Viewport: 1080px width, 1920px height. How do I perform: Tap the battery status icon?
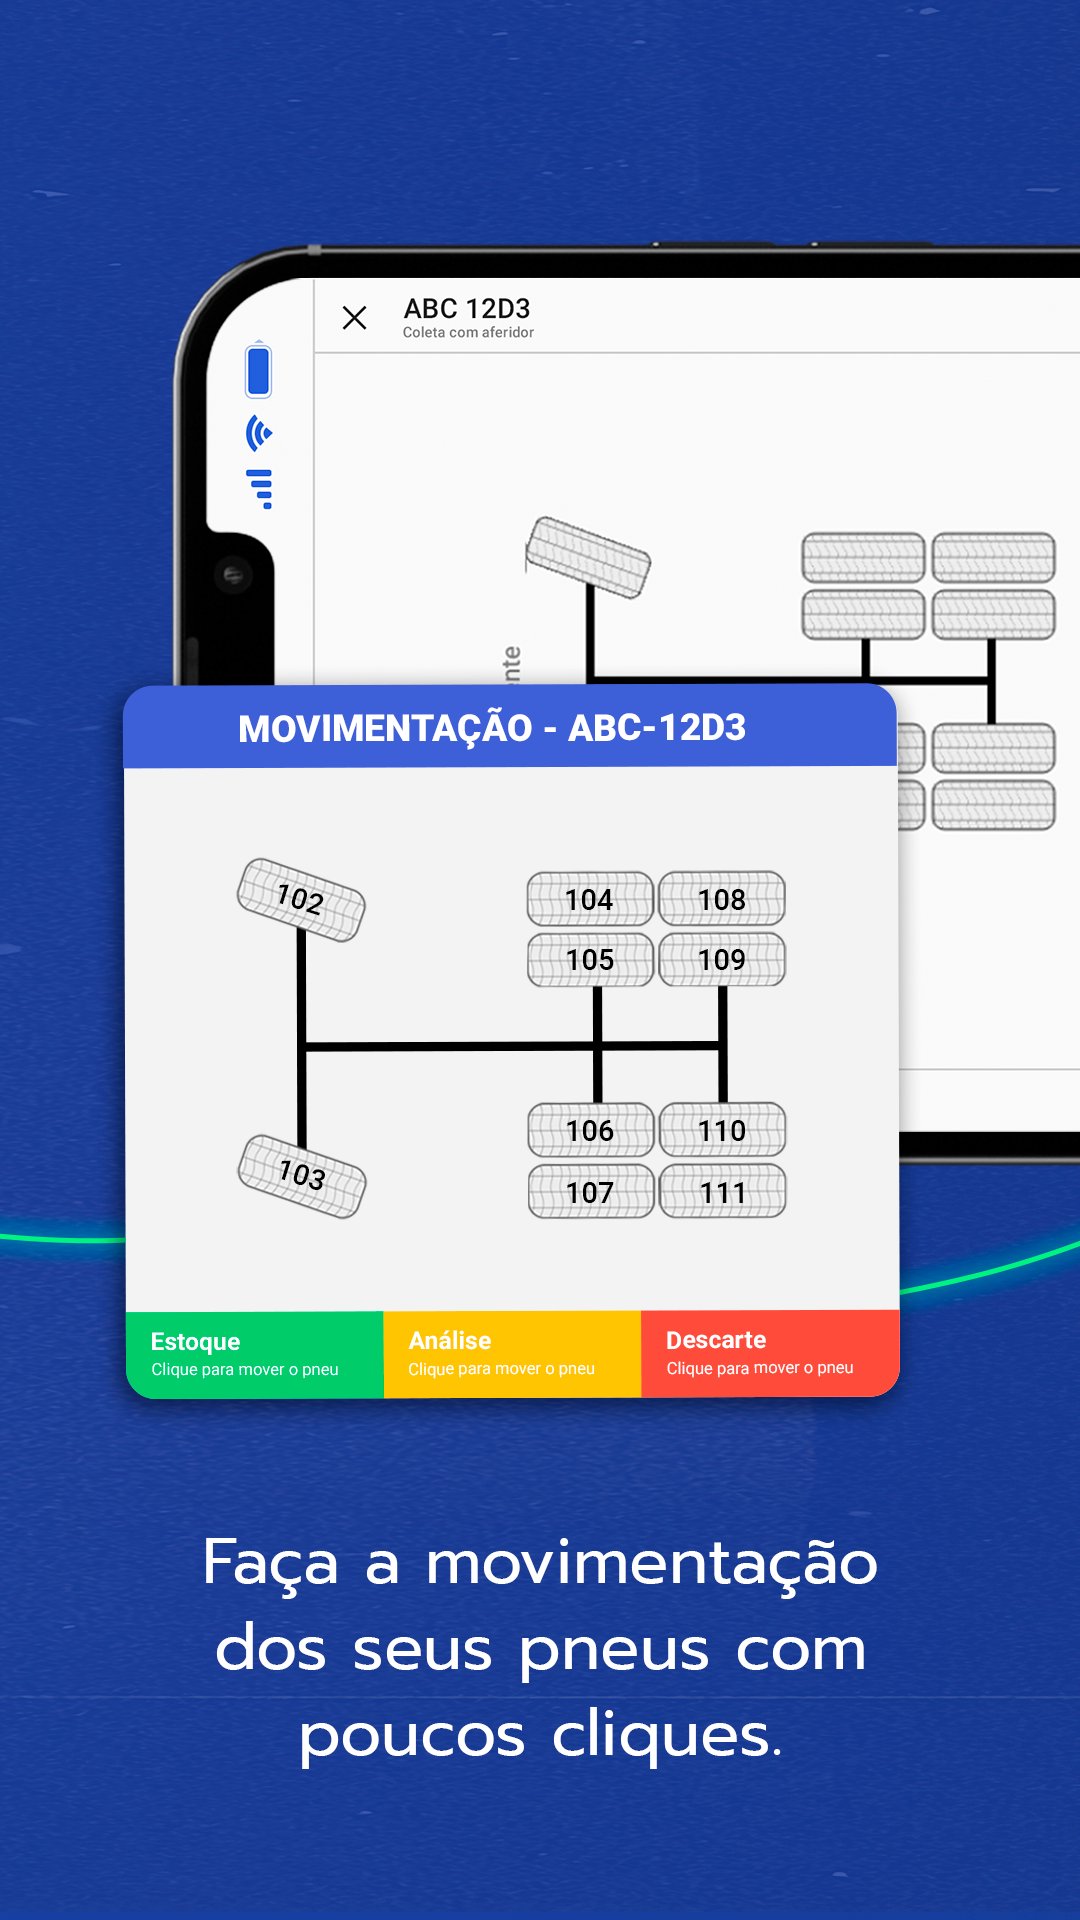(259, 370)
